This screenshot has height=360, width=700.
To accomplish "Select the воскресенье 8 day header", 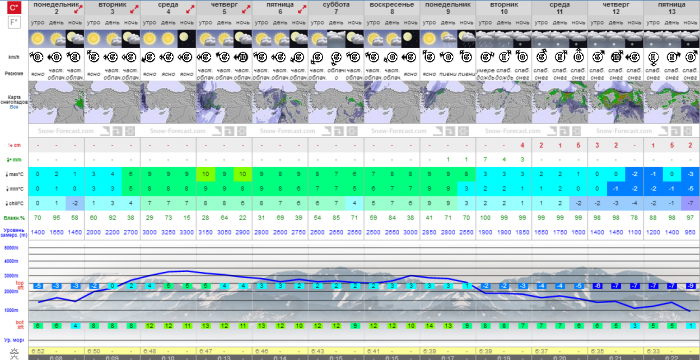I will click(392, 8).
